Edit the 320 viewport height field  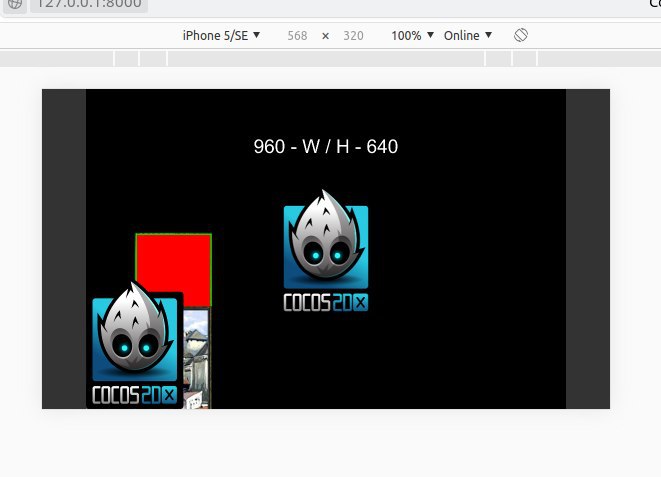point(353,36)
